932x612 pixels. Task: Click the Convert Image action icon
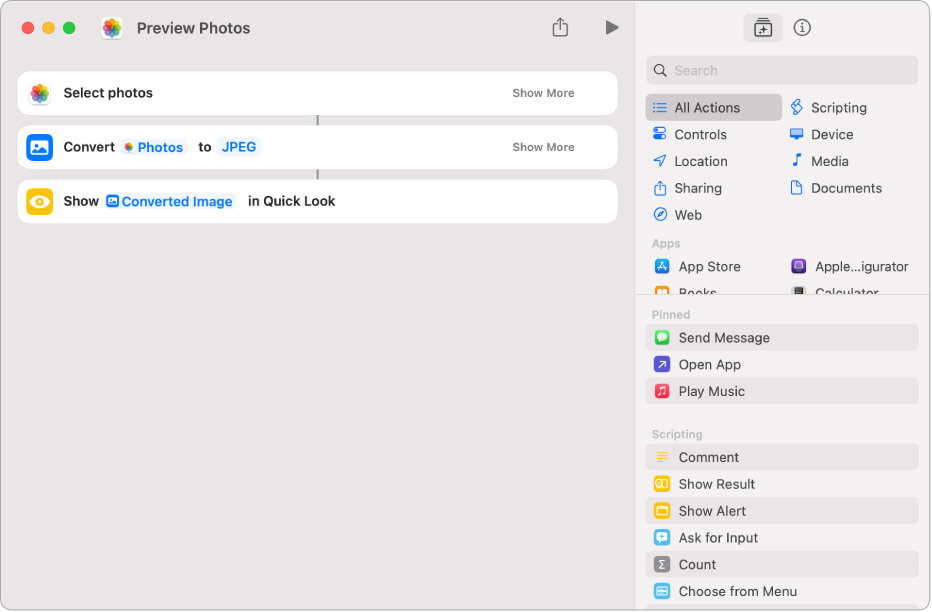[x=40, y=147]
